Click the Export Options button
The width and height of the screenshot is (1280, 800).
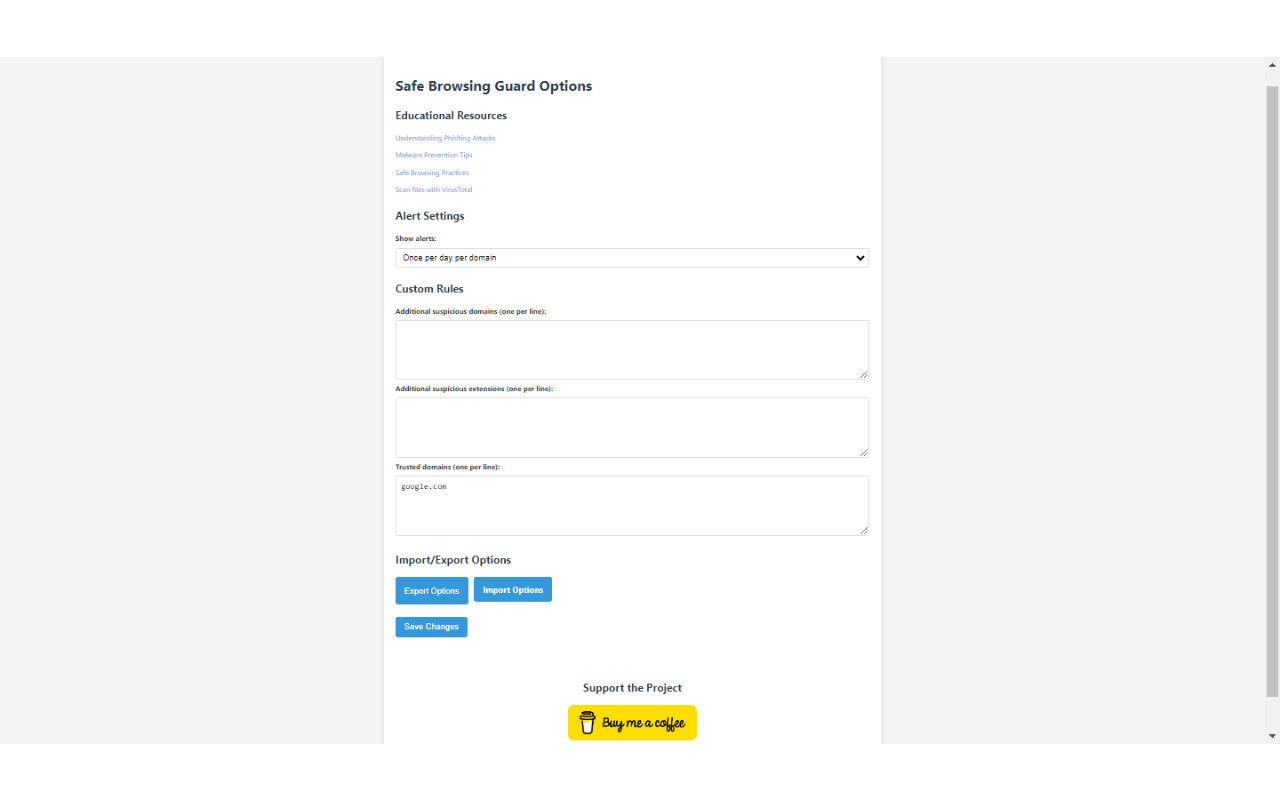pyautogui.click(x=431, y=590)
